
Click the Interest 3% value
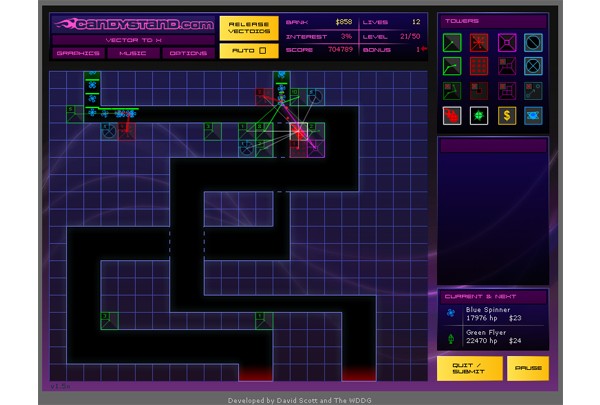point(346,36)
